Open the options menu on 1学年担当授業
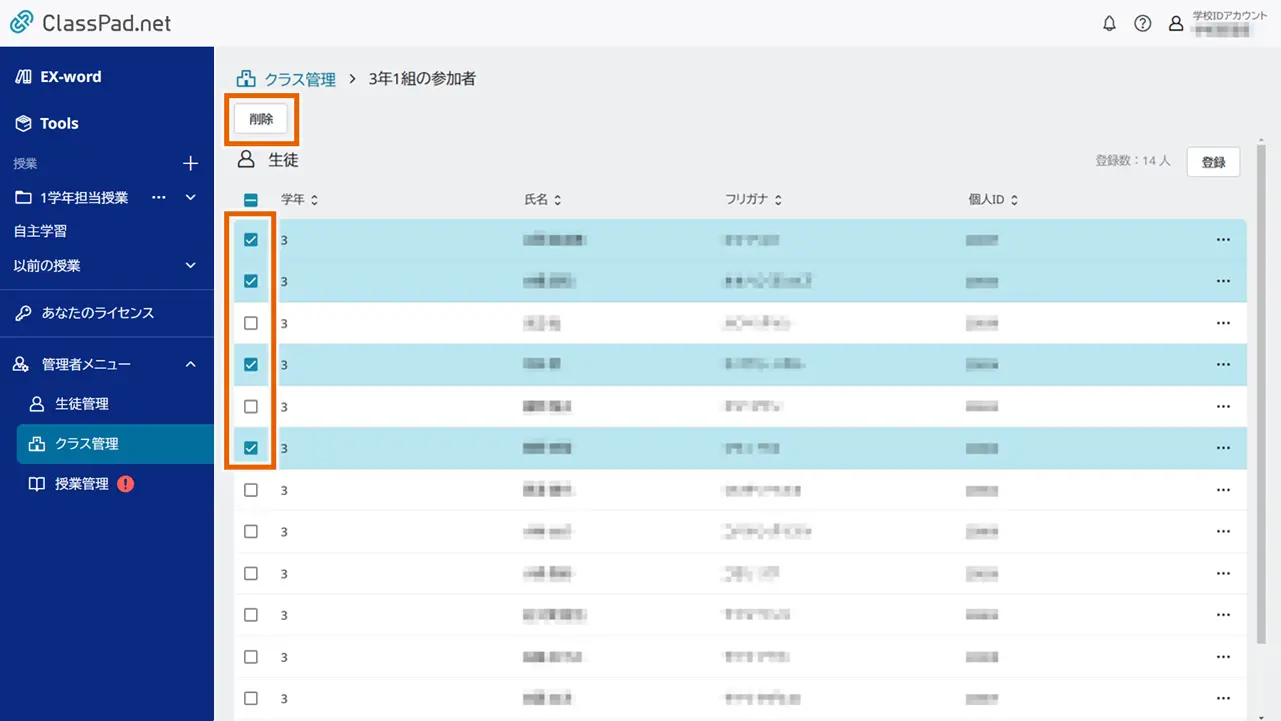 [158, 197]
